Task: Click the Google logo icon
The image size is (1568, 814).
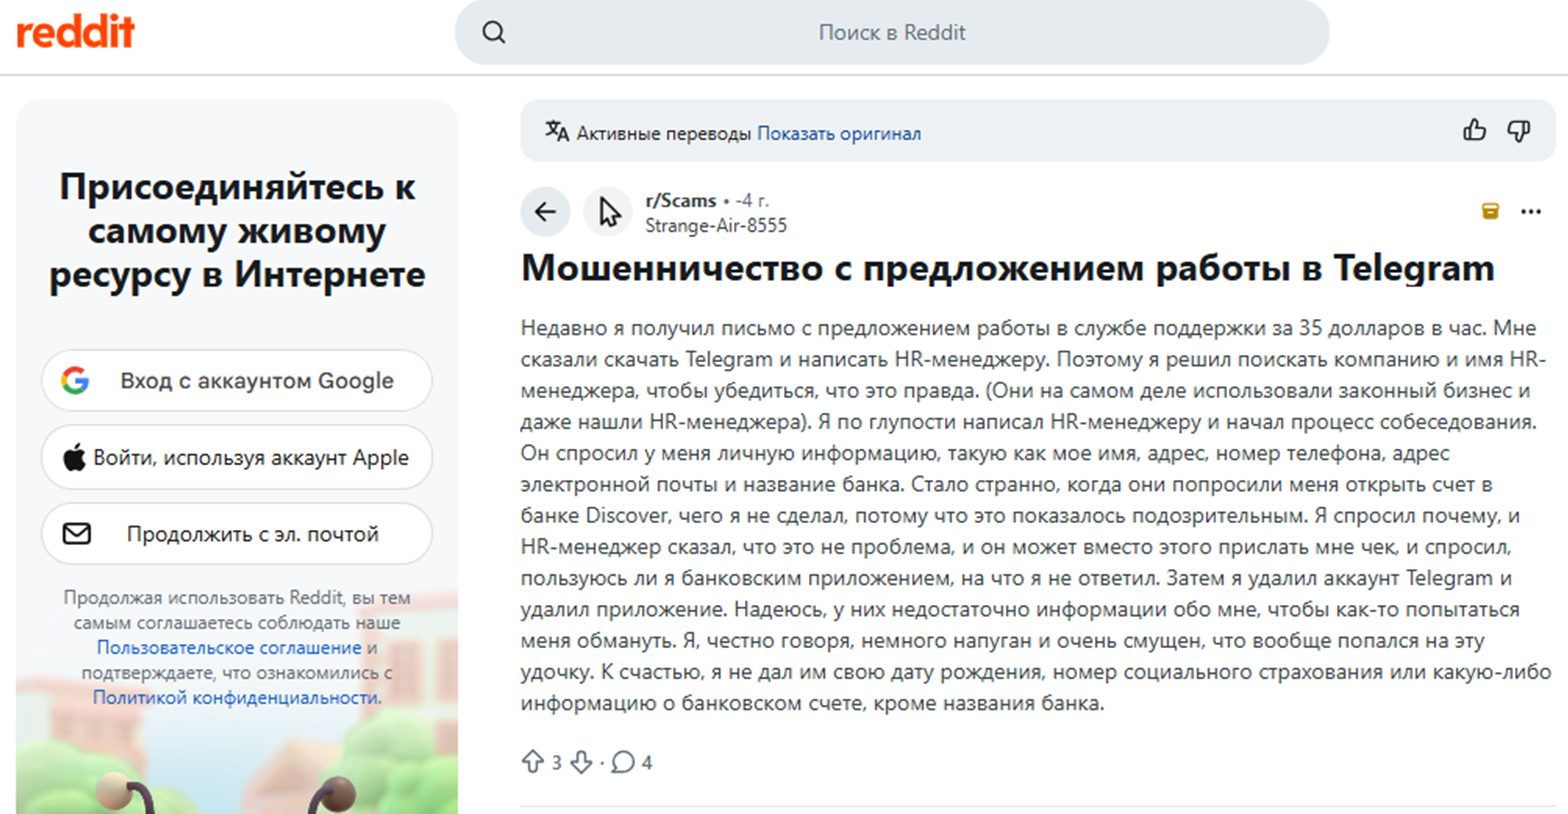Action: tap(75, 380)
